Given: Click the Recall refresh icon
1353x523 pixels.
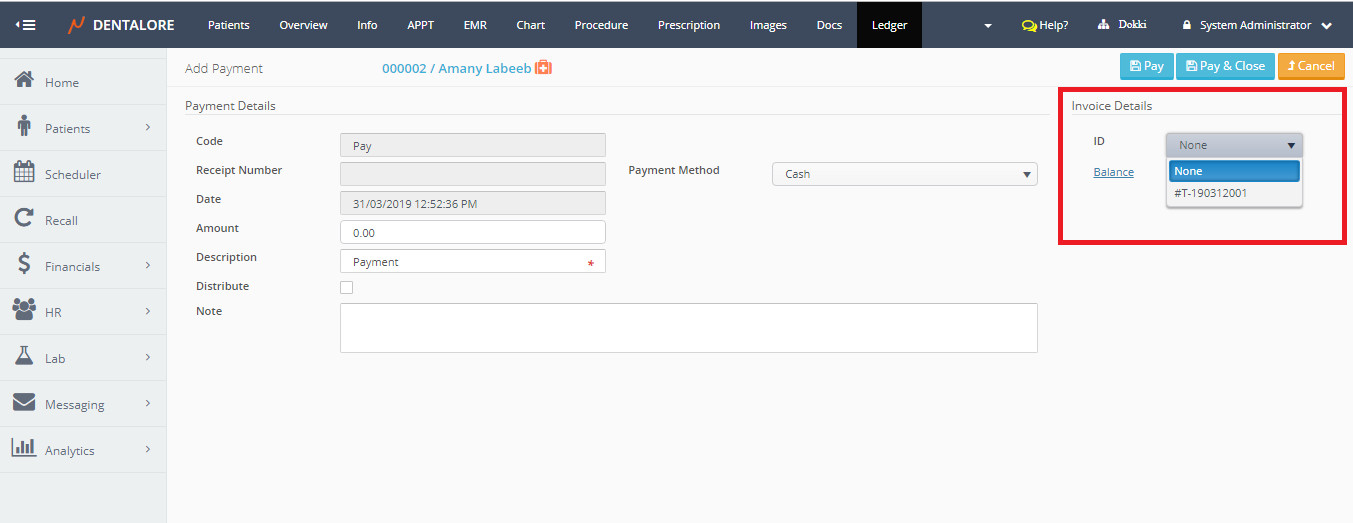Looking at the screenshot, I should coord(24,219).
